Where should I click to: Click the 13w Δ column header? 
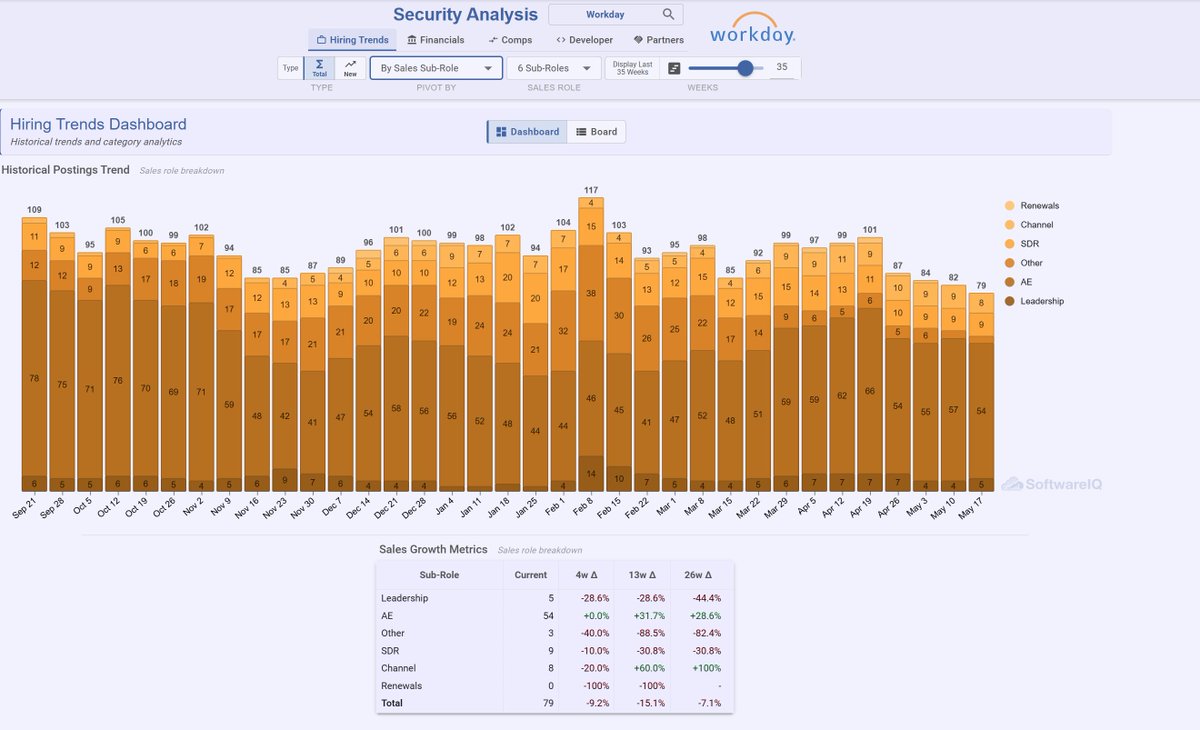click(641, 575)
